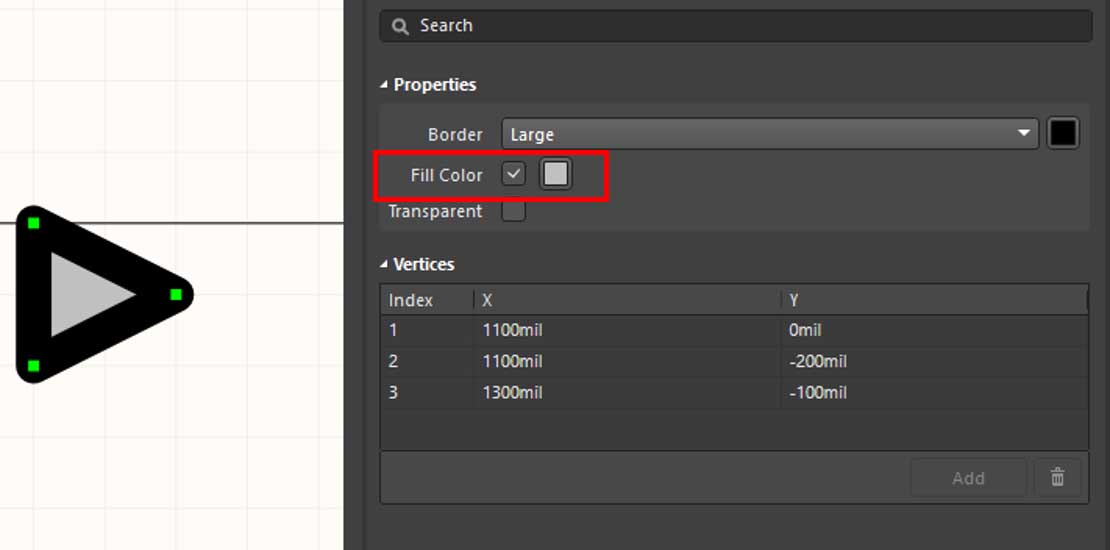Image resolution: width=1110 pixels, height=550 pixels.
Task: Click inside the Search field
Action: point(740,26)
